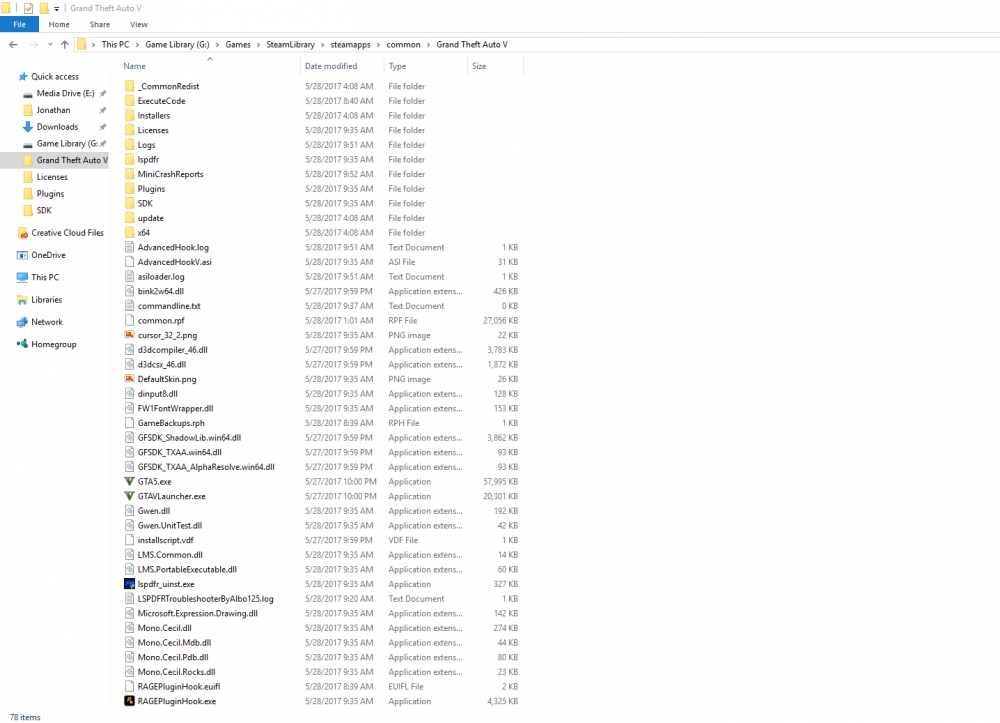Navigate to common via the breadcrumb path
This screenshot has width=1000, height=723.
point(404,44)
